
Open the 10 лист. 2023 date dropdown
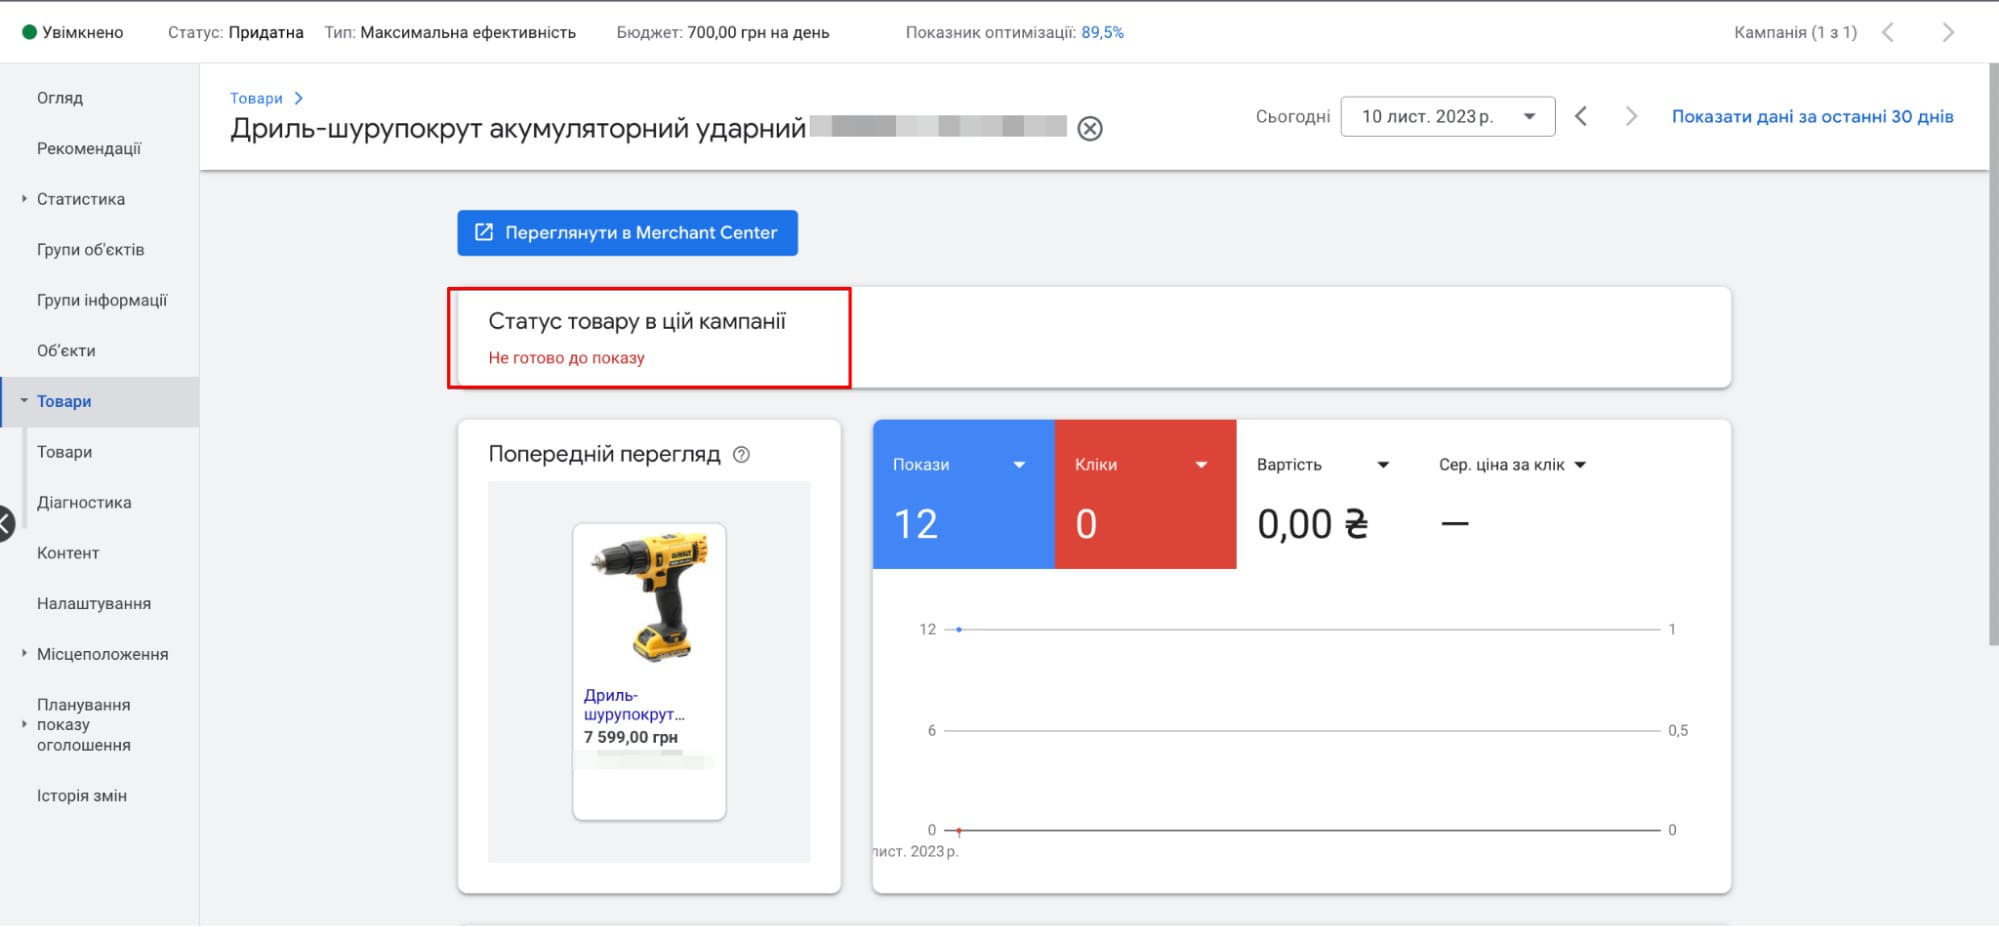click(x=1447, y=116)
